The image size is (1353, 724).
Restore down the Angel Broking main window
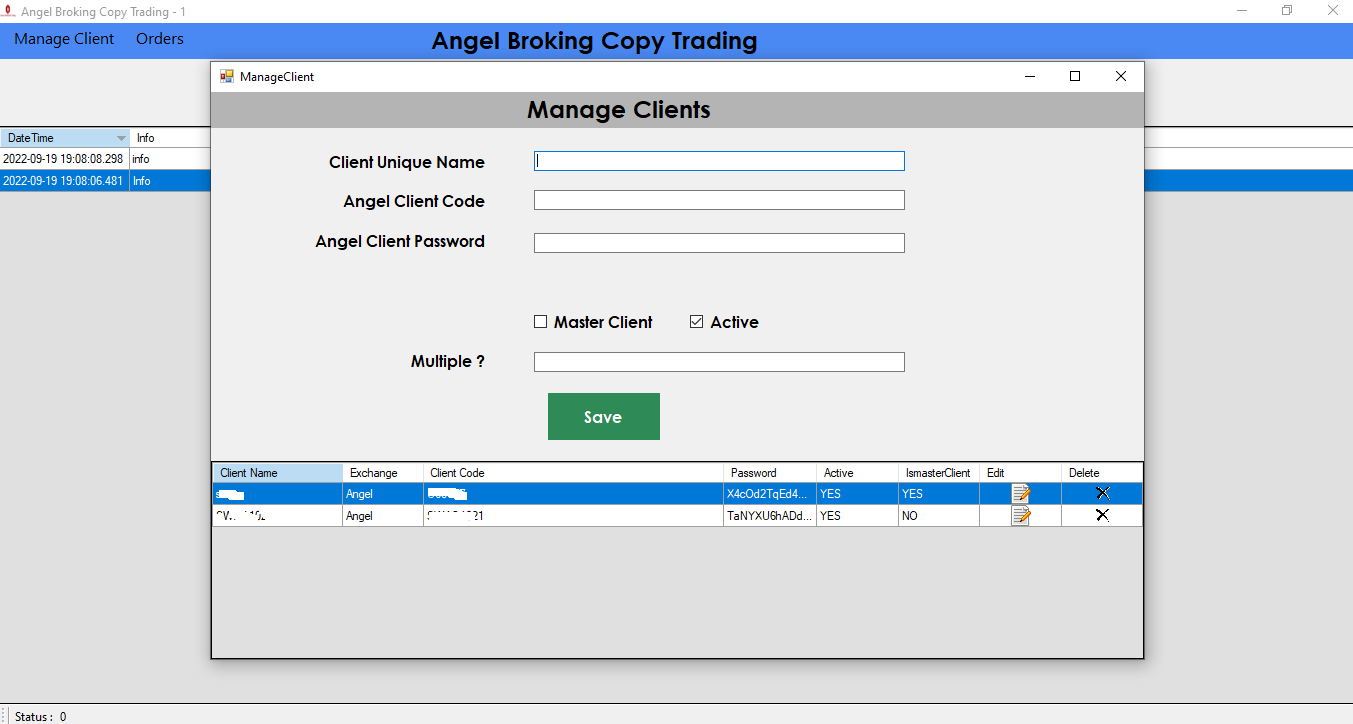tap(1287, 11)
